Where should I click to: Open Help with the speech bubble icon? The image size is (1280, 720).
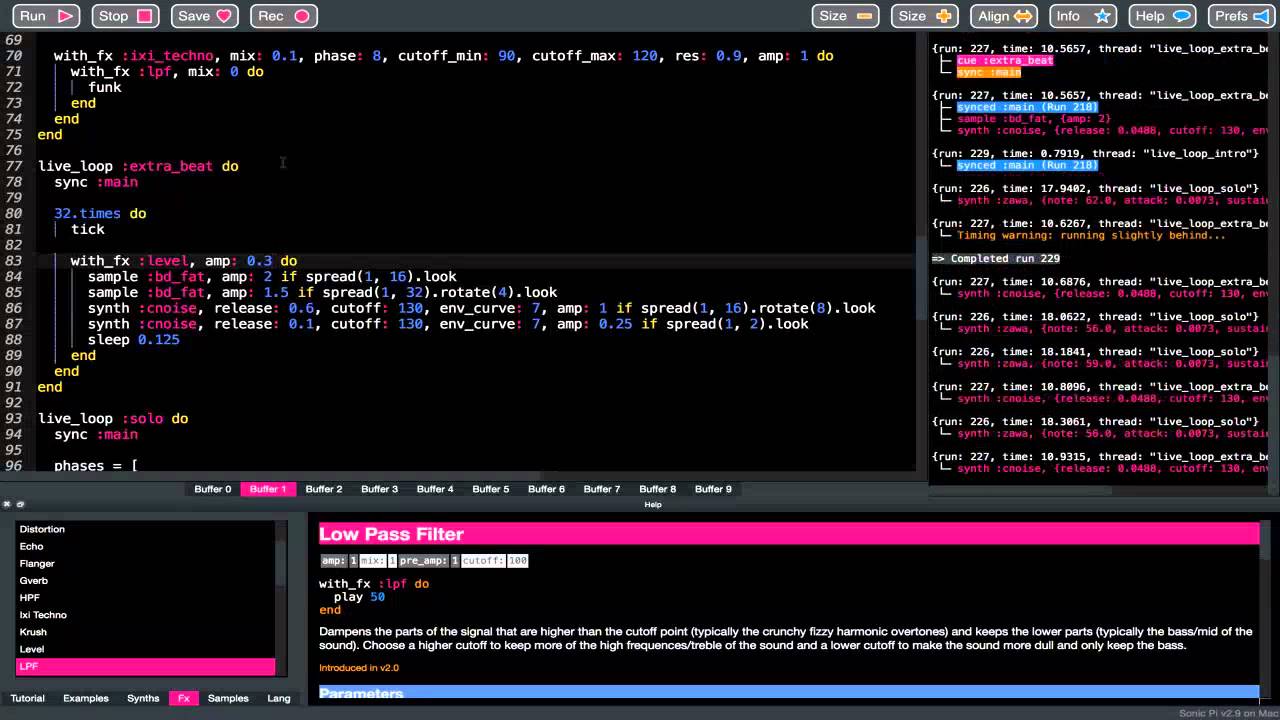(x=1182, y=15)
